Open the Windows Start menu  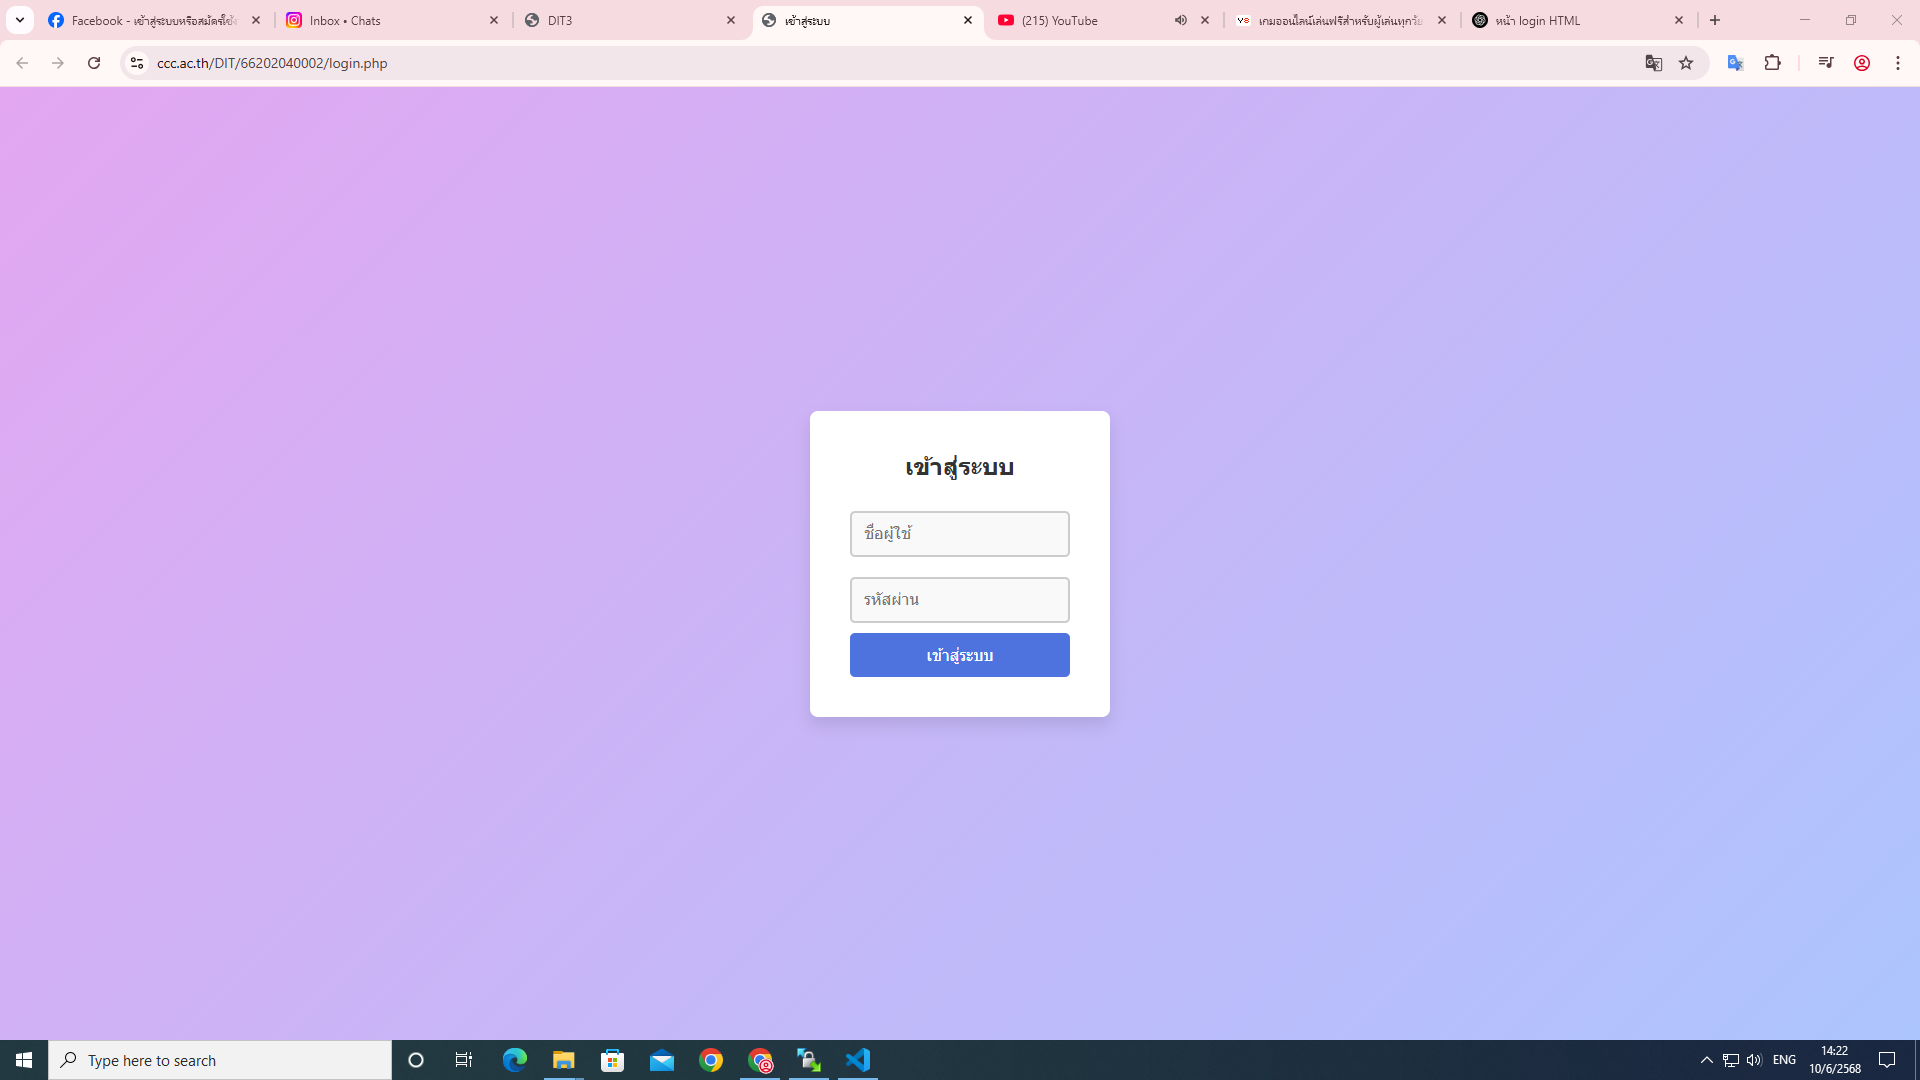24,1060
